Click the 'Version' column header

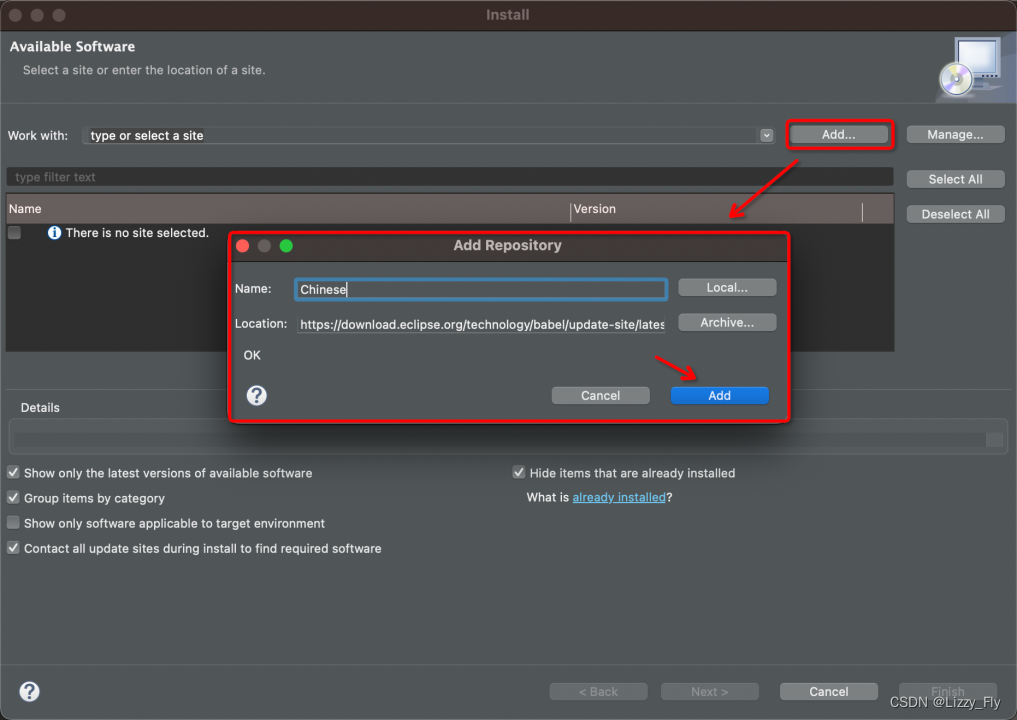coord(717,209)
